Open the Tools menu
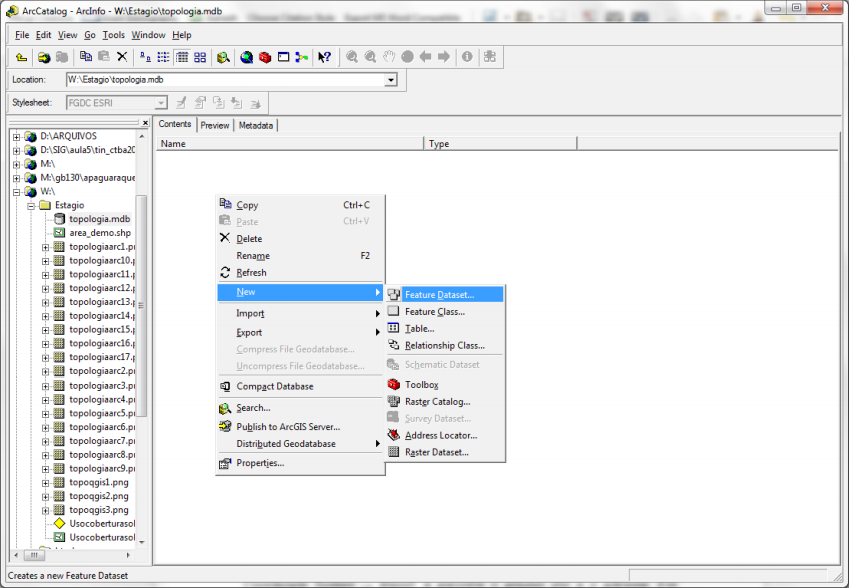This screenshot has height=588, width=849. pos(114,35)
